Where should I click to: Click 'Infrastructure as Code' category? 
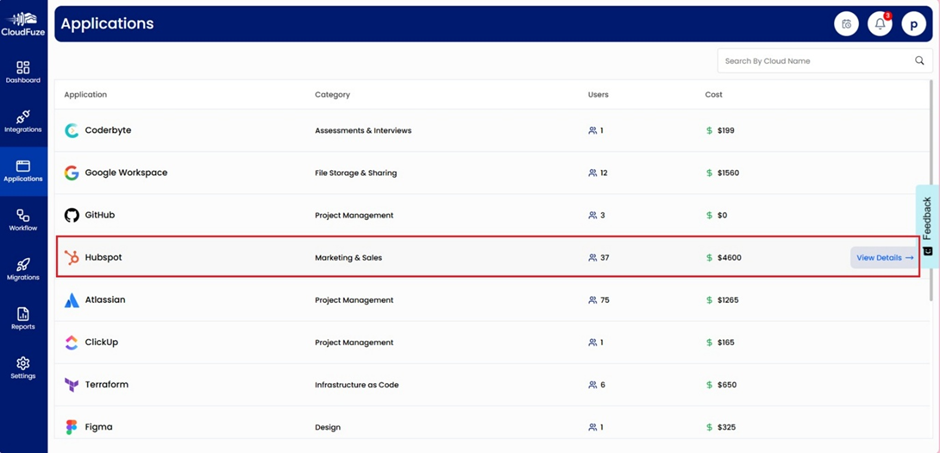[357, 385]
